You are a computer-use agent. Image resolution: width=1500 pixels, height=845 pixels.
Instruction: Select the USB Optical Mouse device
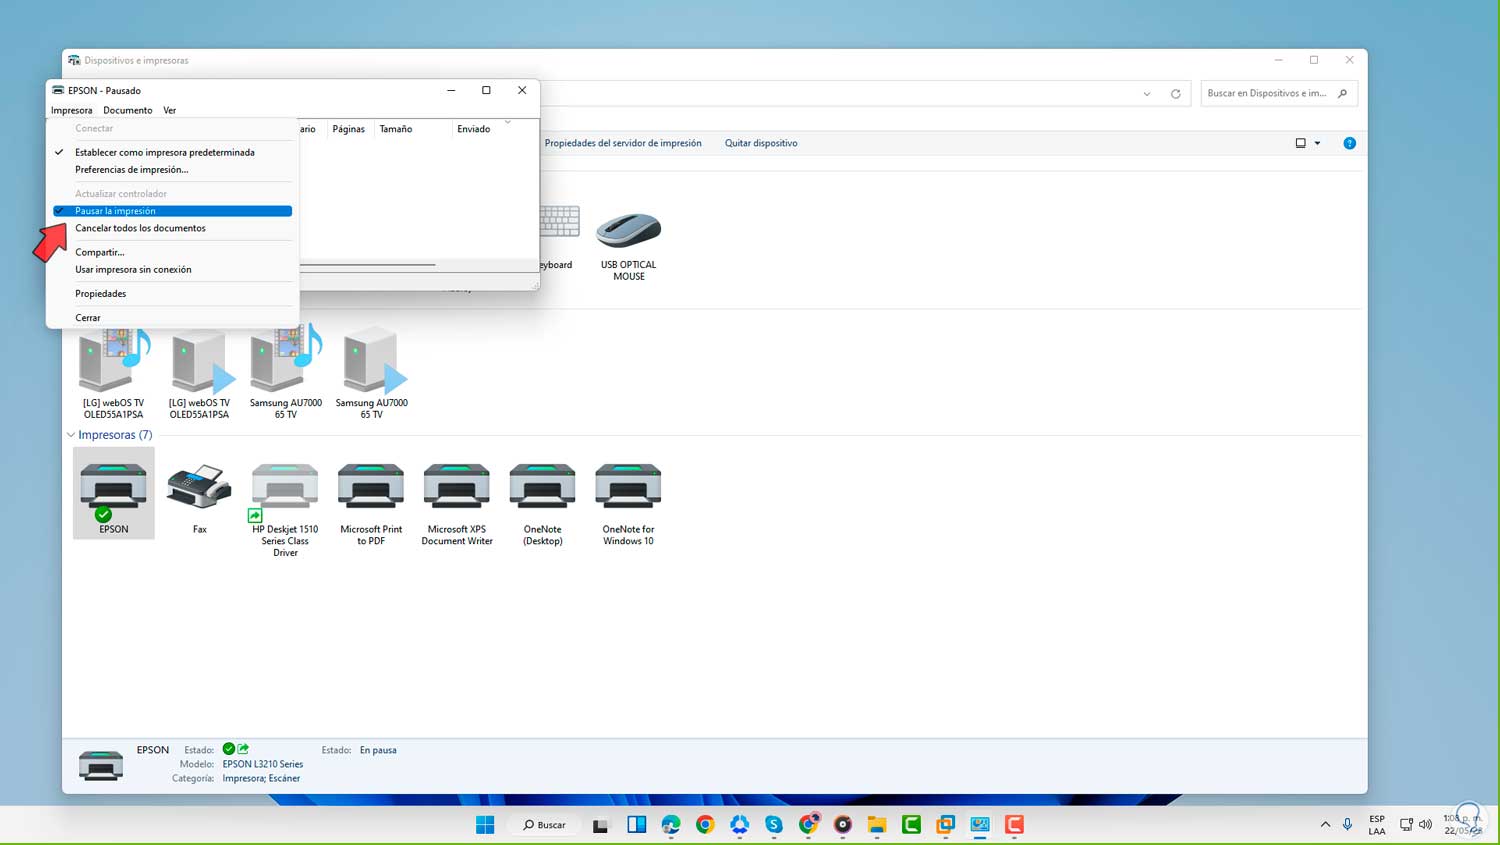628,245
